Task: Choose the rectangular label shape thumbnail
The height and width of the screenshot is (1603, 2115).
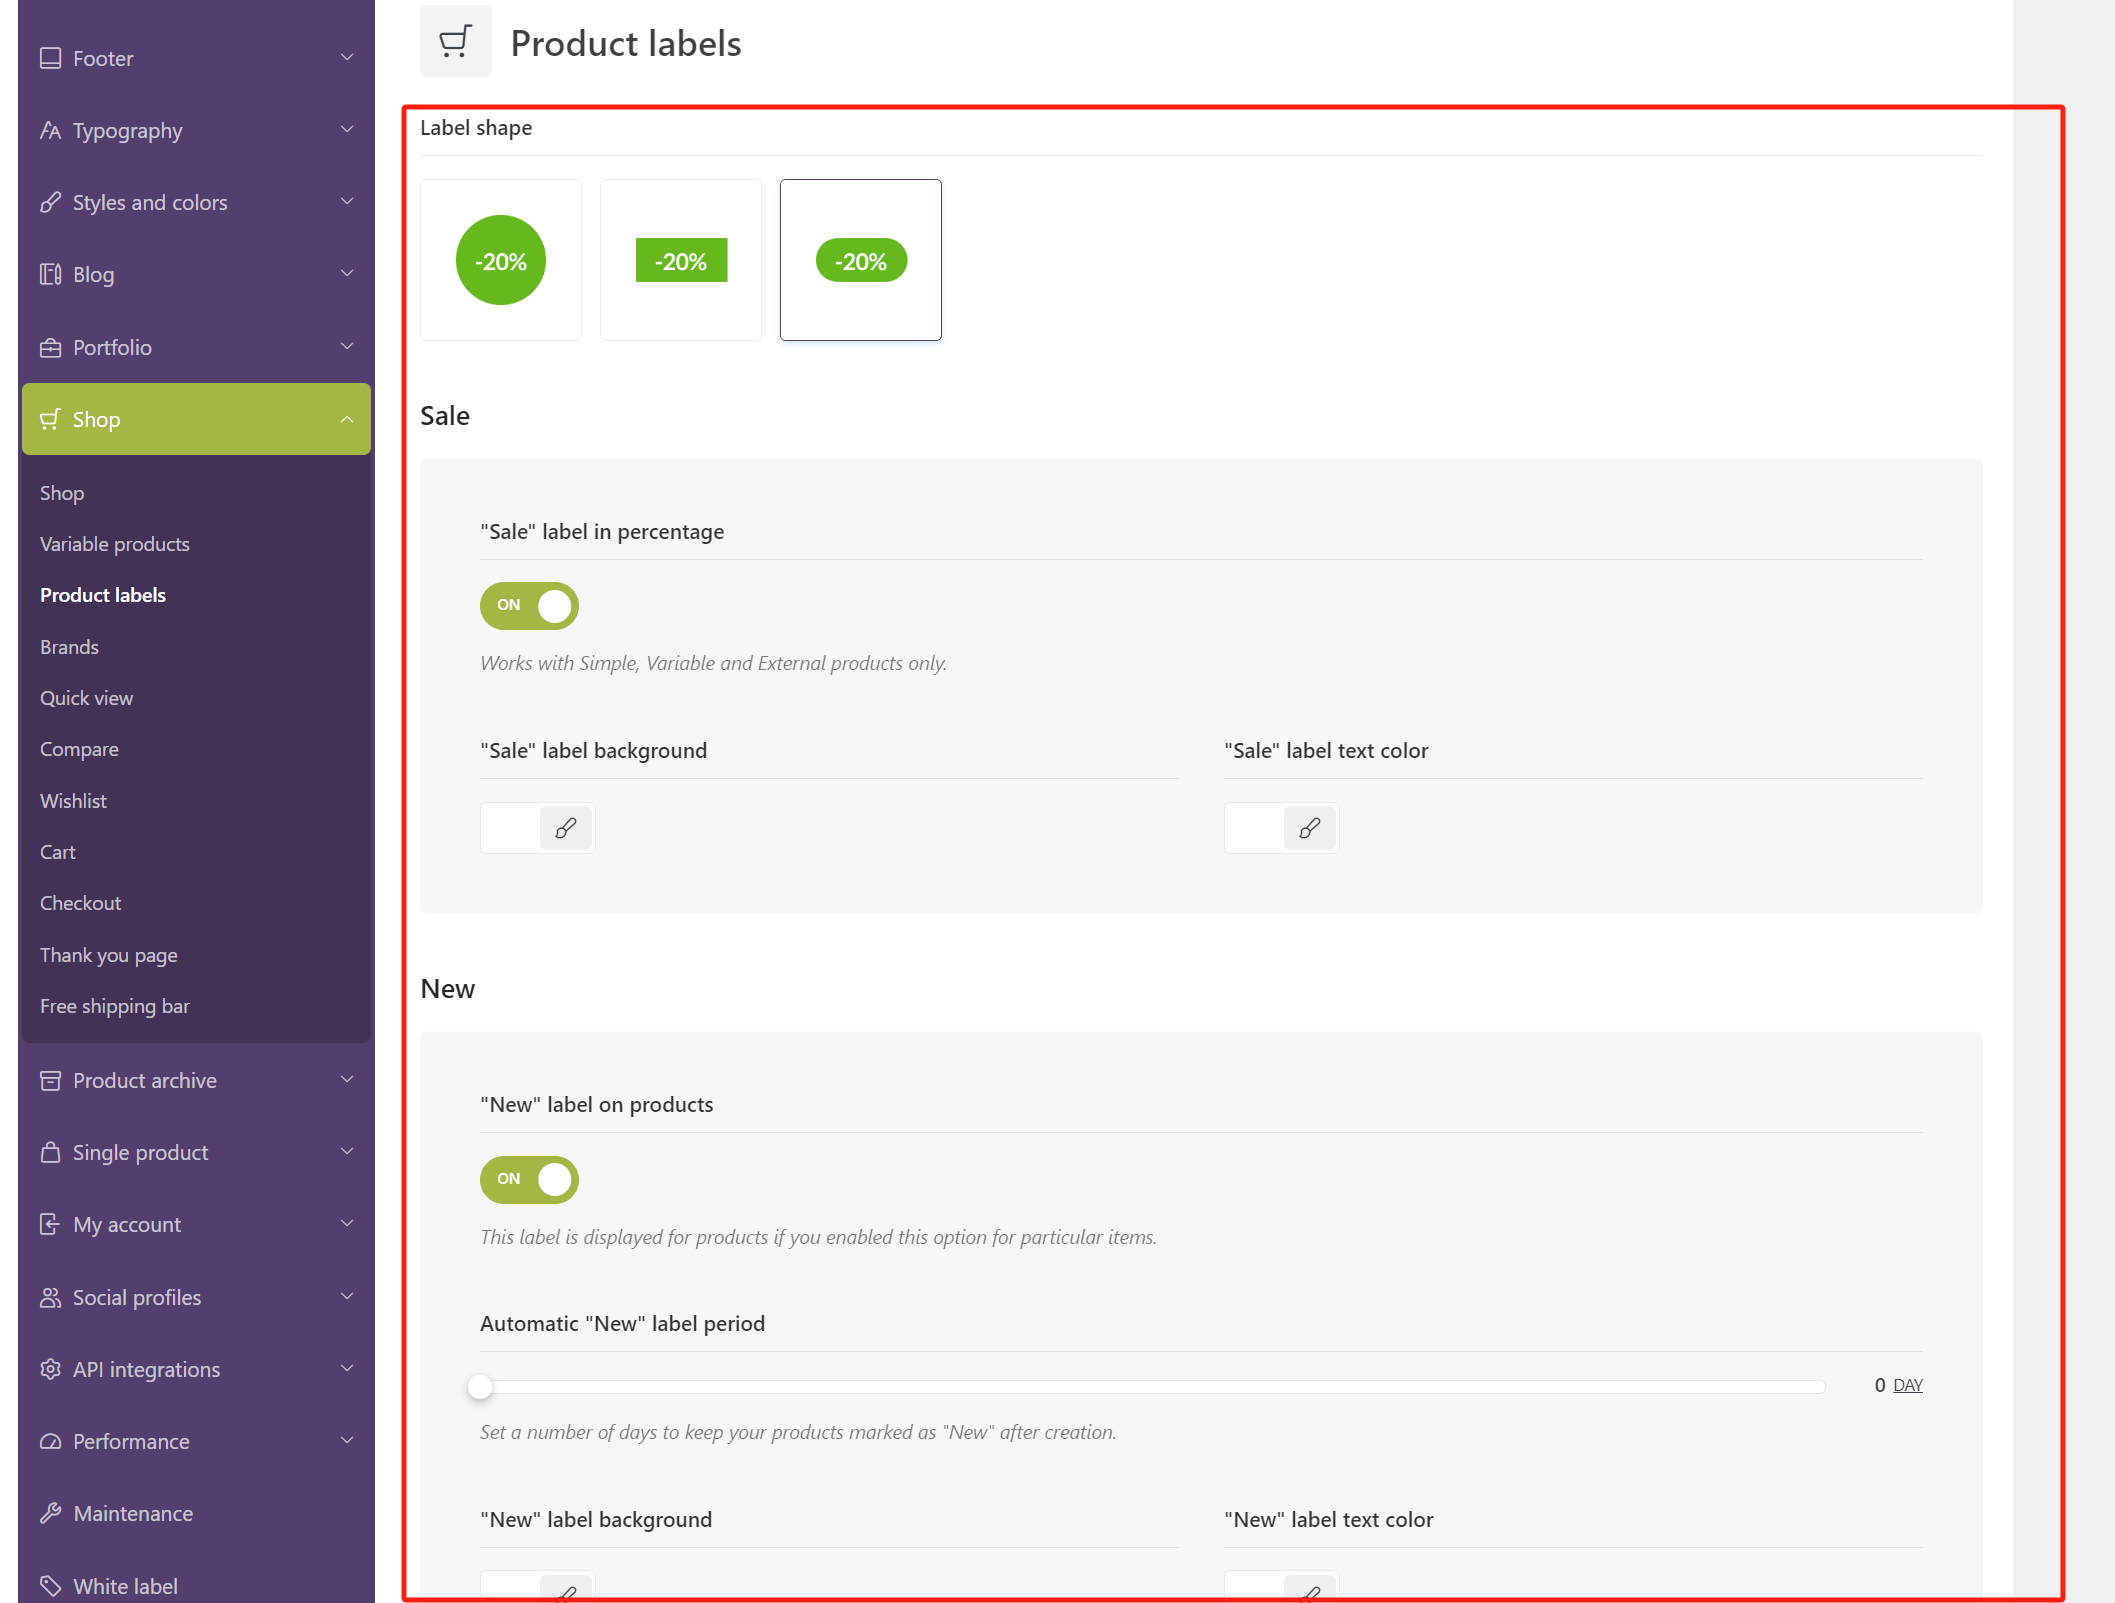Action: [681, 260]
